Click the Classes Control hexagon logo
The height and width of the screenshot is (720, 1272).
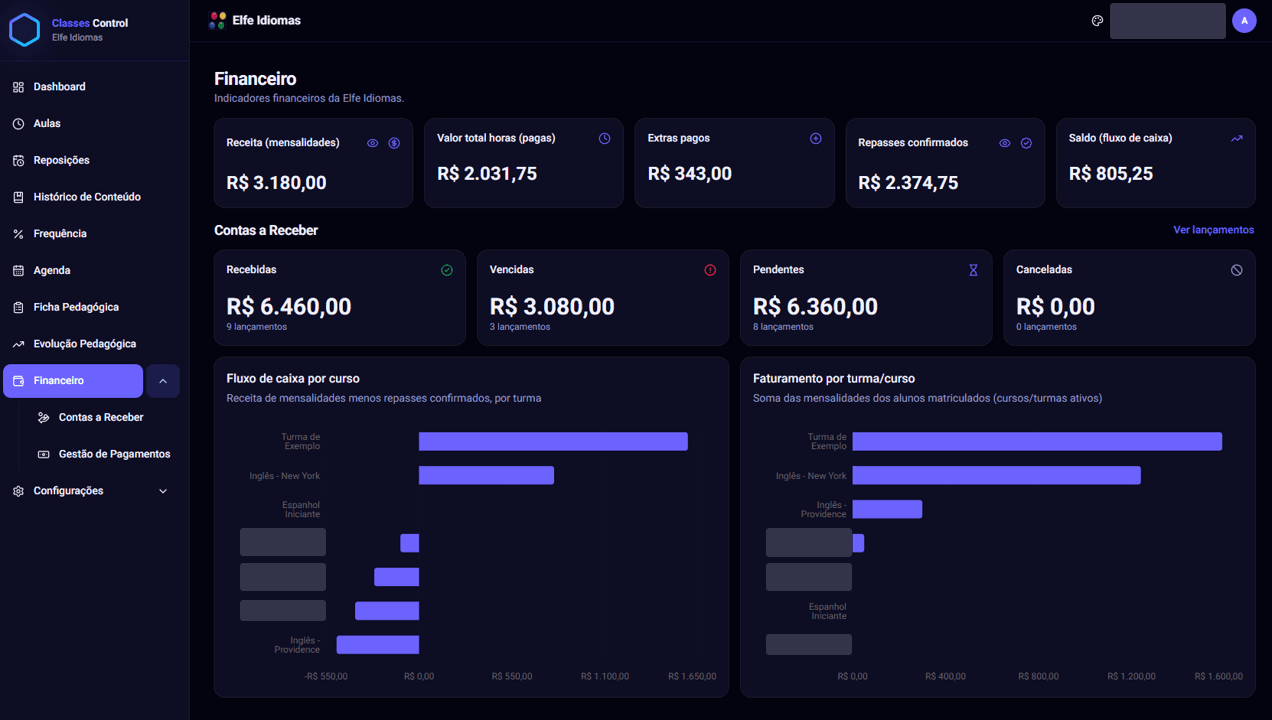24,30
